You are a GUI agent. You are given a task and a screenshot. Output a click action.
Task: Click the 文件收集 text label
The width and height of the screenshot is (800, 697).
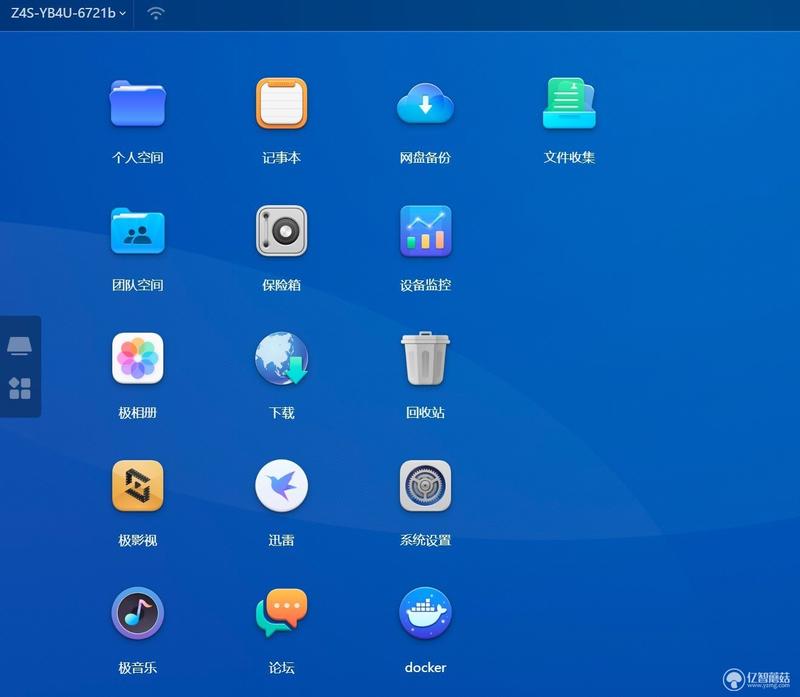(569, 157)
